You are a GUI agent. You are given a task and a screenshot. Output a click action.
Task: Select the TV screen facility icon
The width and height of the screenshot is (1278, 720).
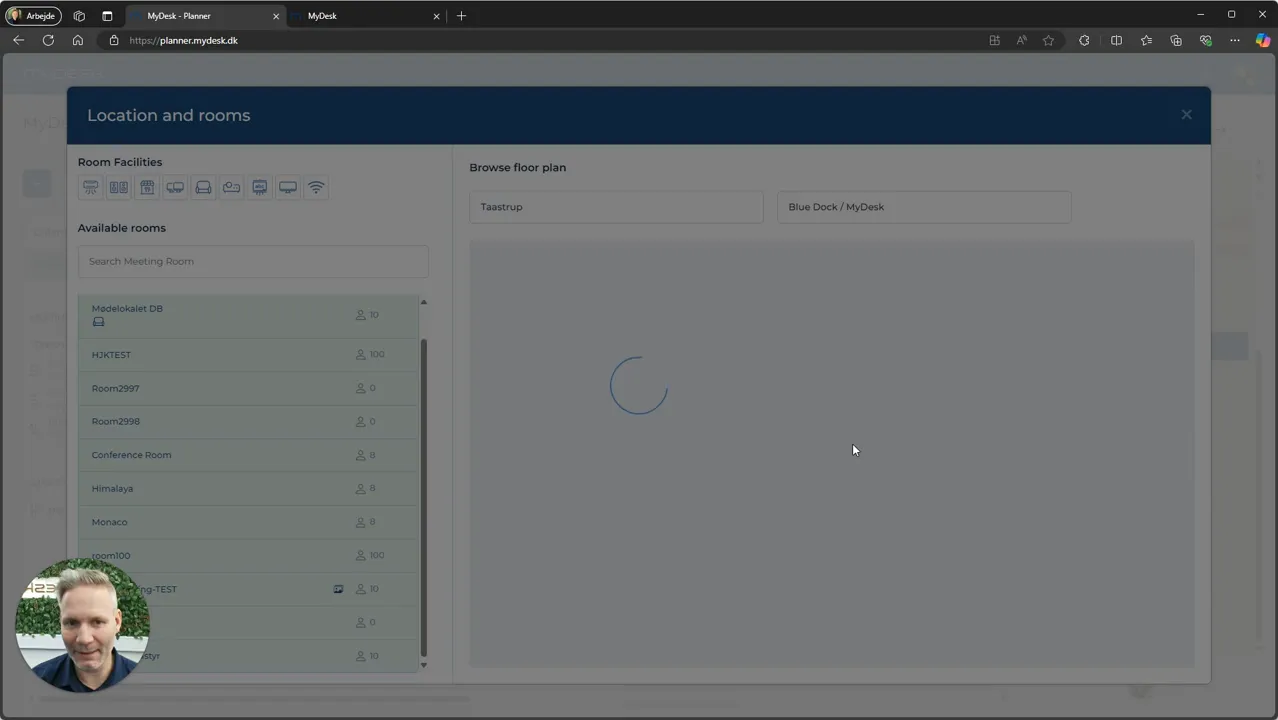tap(288, 188)
